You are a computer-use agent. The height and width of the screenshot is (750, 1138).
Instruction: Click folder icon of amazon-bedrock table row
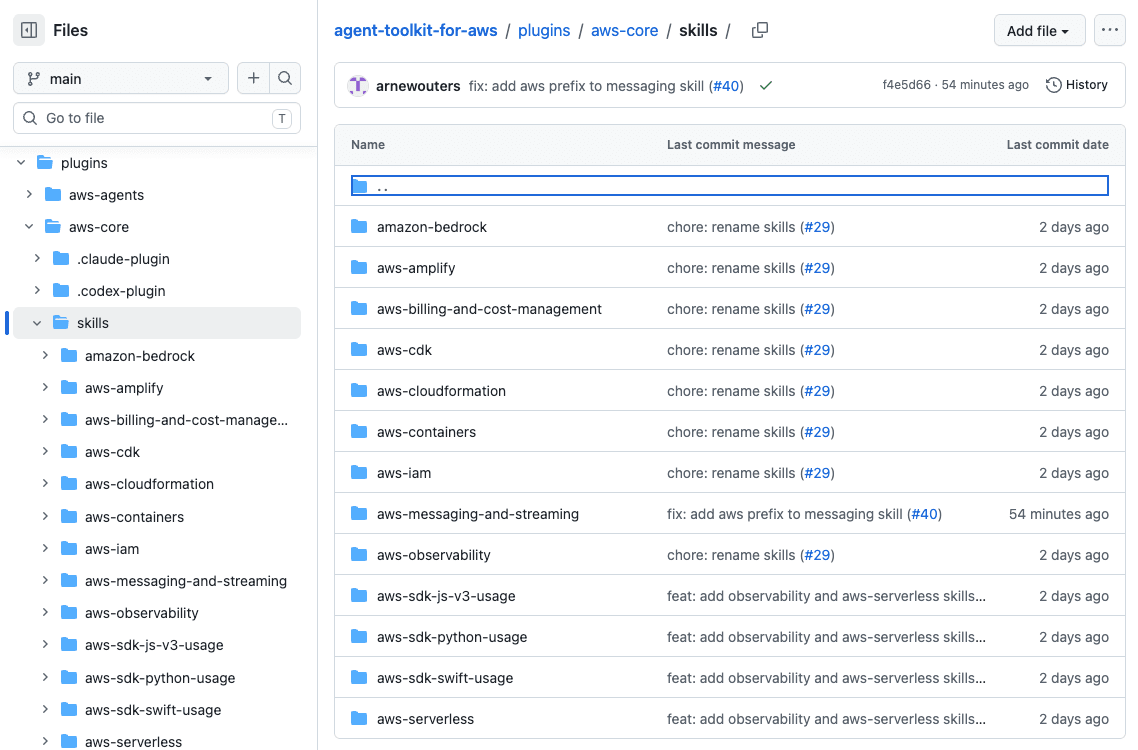pyautogui.click(x=359, y=227)
